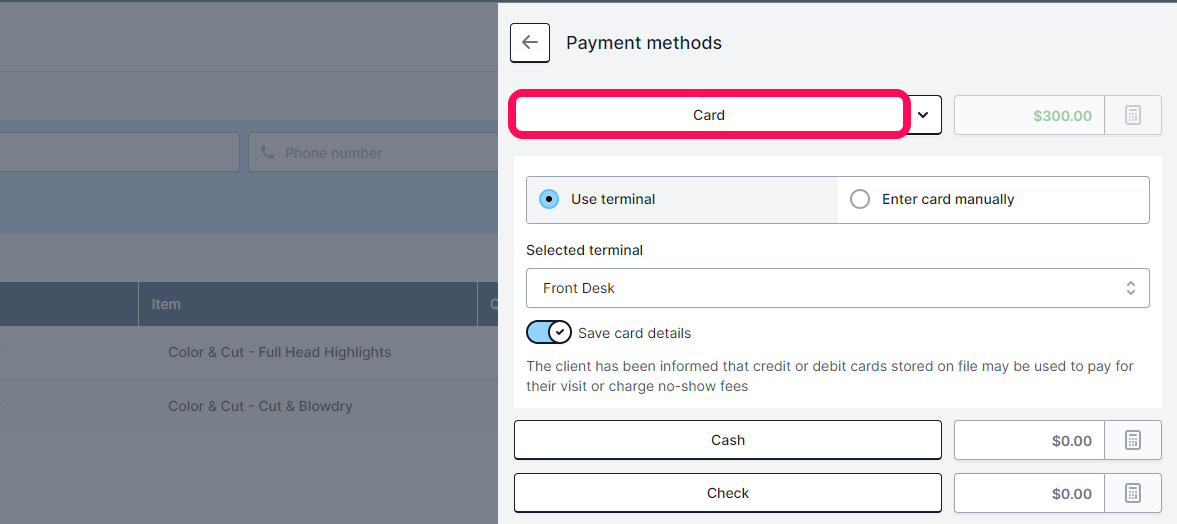
Task: Click the back arrow beside Payment methods
Action: [x=530, y=43]
